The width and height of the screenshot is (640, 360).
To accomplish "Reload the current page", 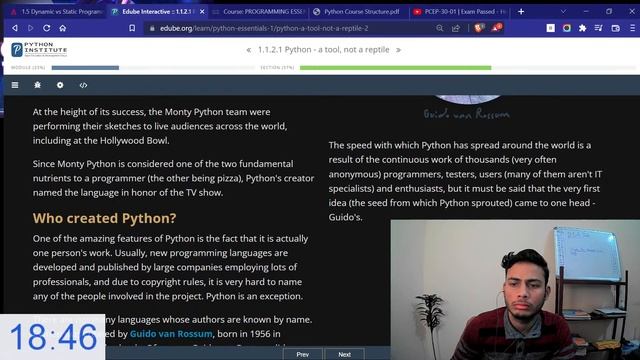I will pyautogui.click(x=47, y=28).
